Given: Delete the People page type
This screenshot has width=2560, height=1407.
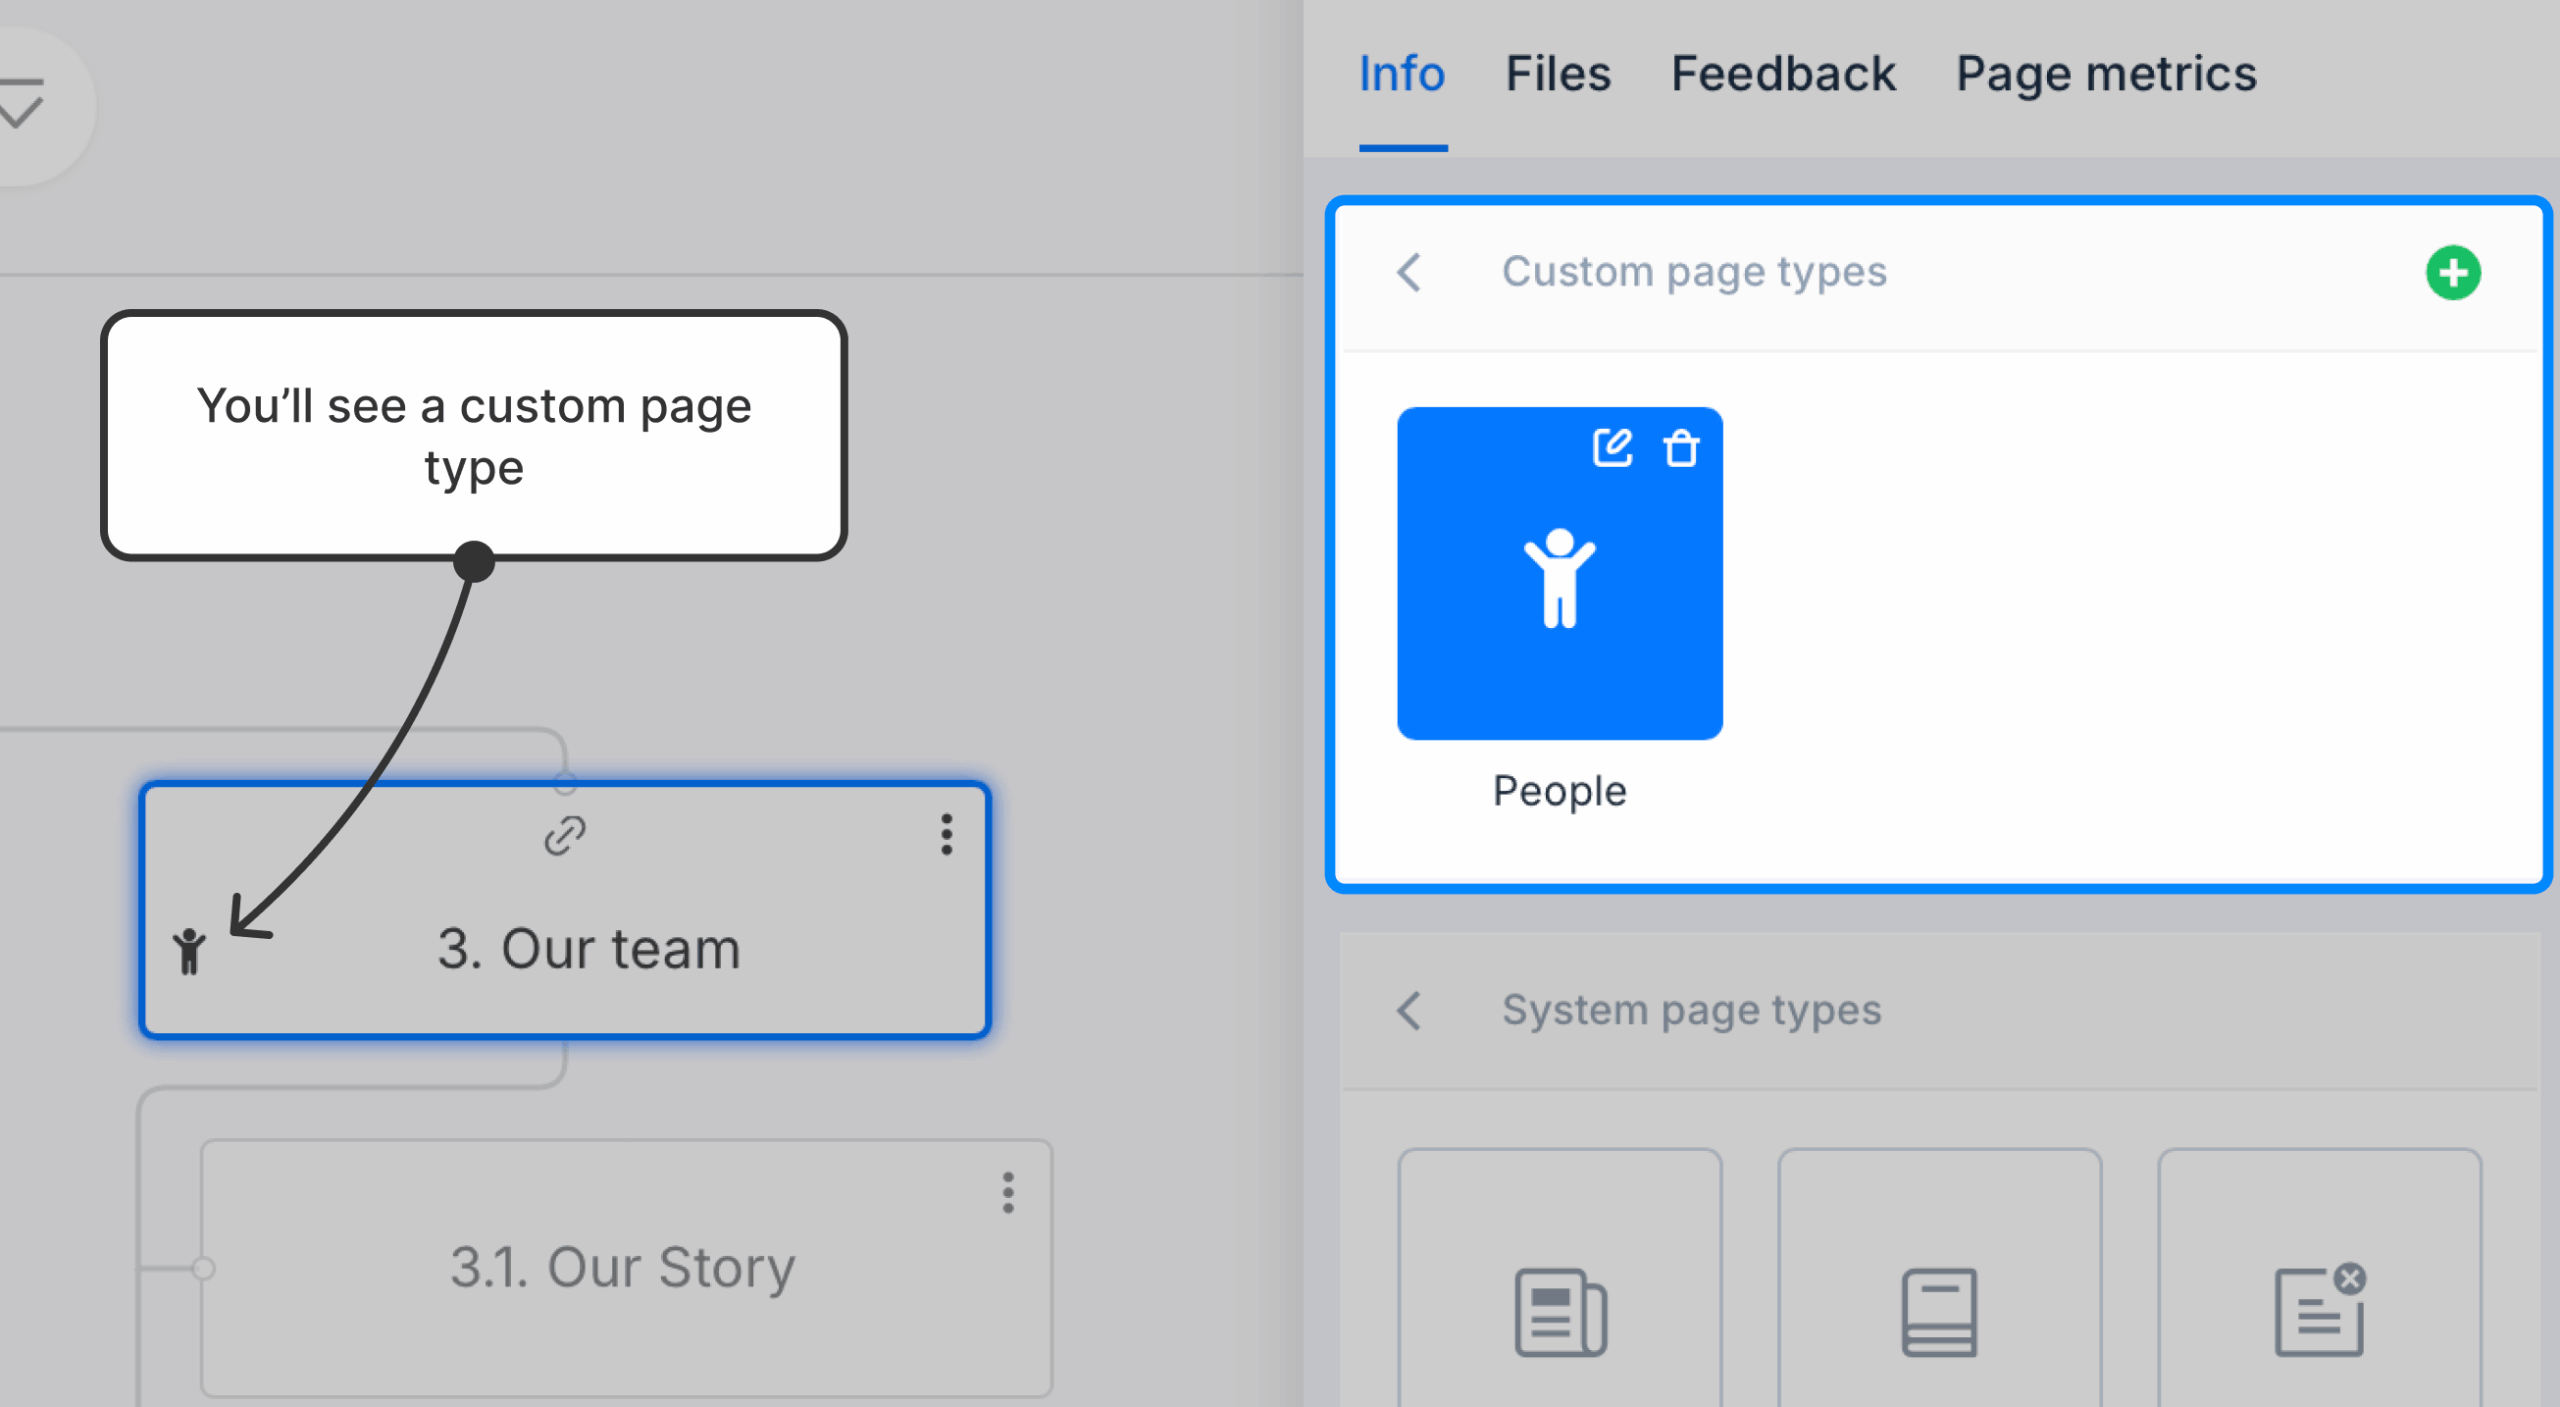Looking at the screenshot, I should pyautogui.click(x=1681, y=447).
